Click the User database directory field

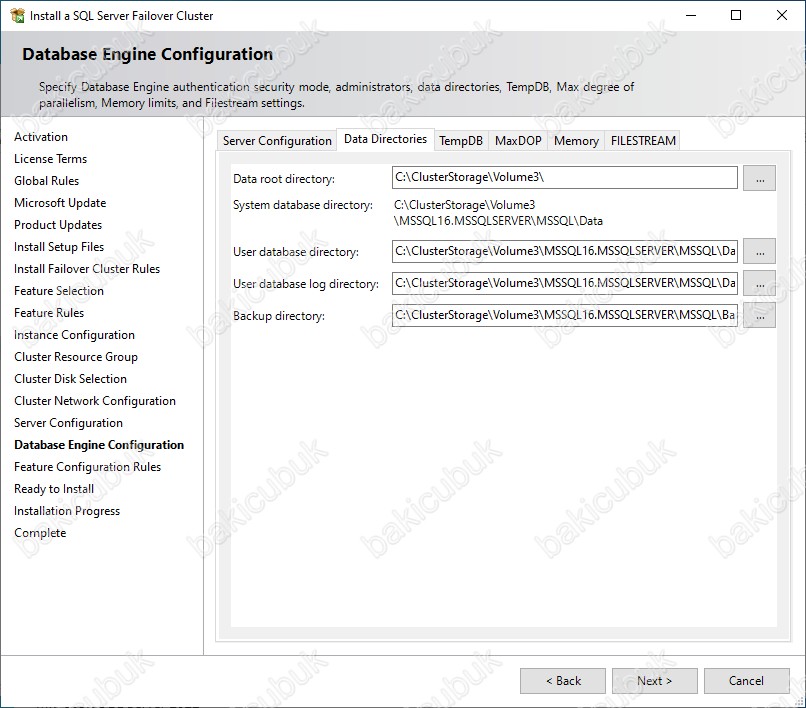[x=564, y=251]
